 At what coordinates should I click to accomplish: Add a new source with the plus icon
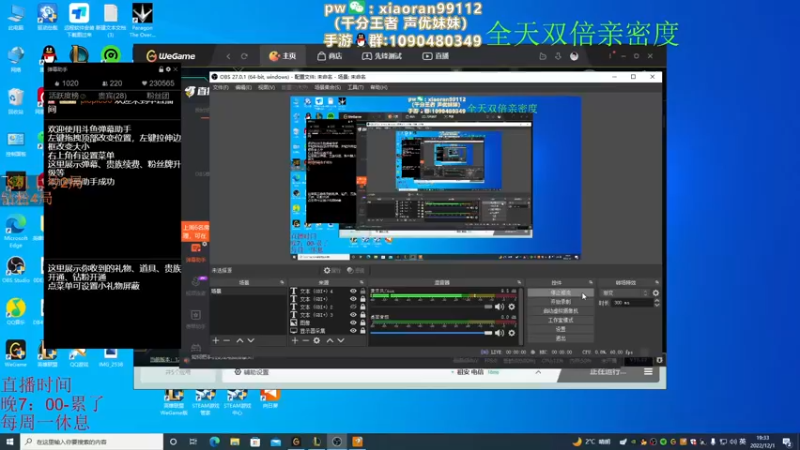coord(294,340)
